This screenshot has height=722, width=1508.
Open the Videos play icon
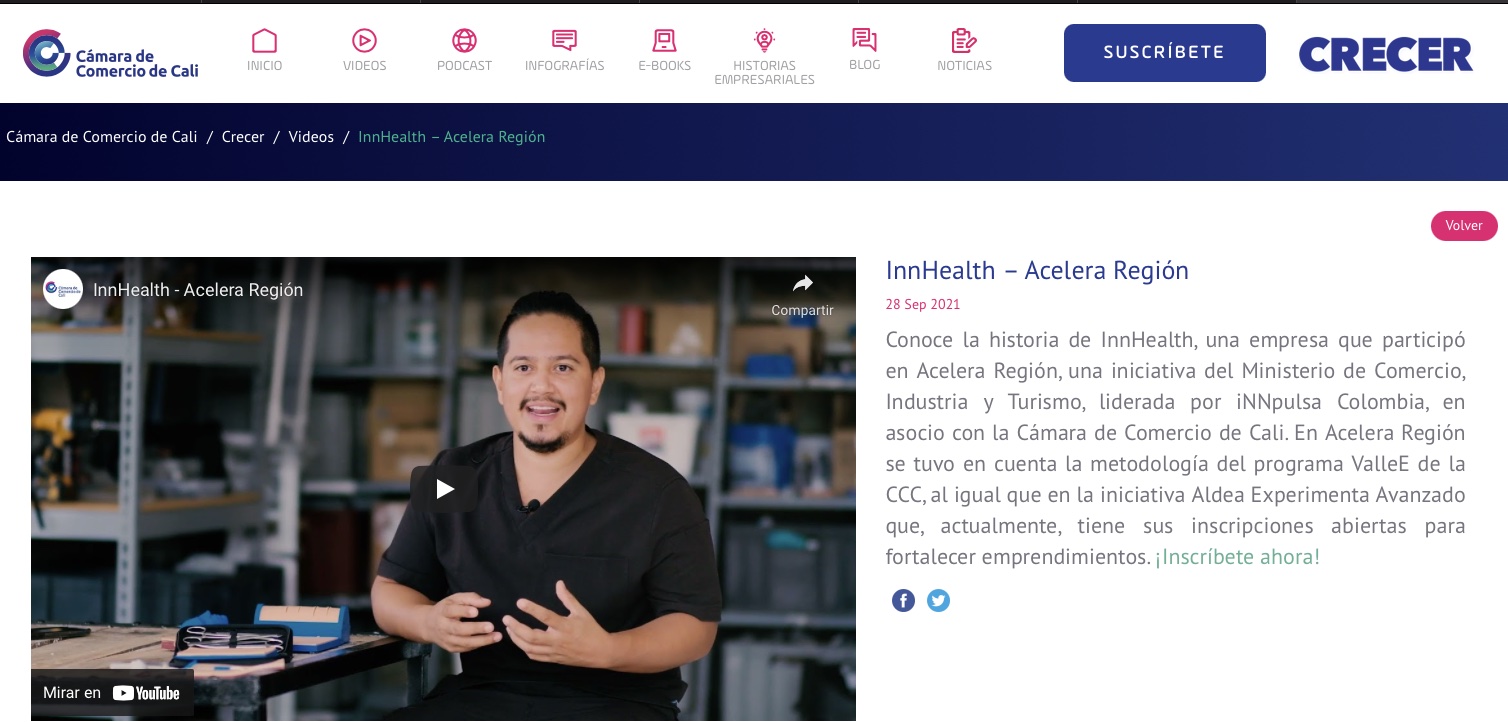click(x=364, y=41)
